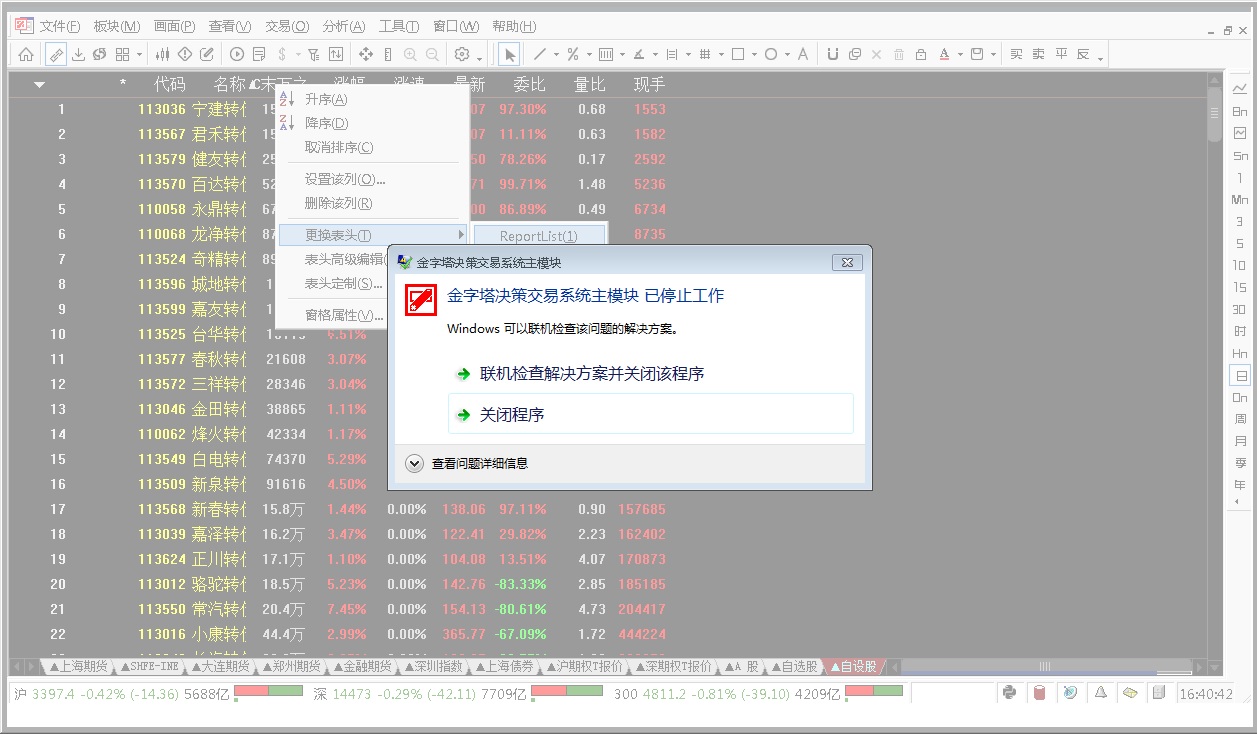
Task: Click the home icon in toolbar
Action: (x=26, y=54)
